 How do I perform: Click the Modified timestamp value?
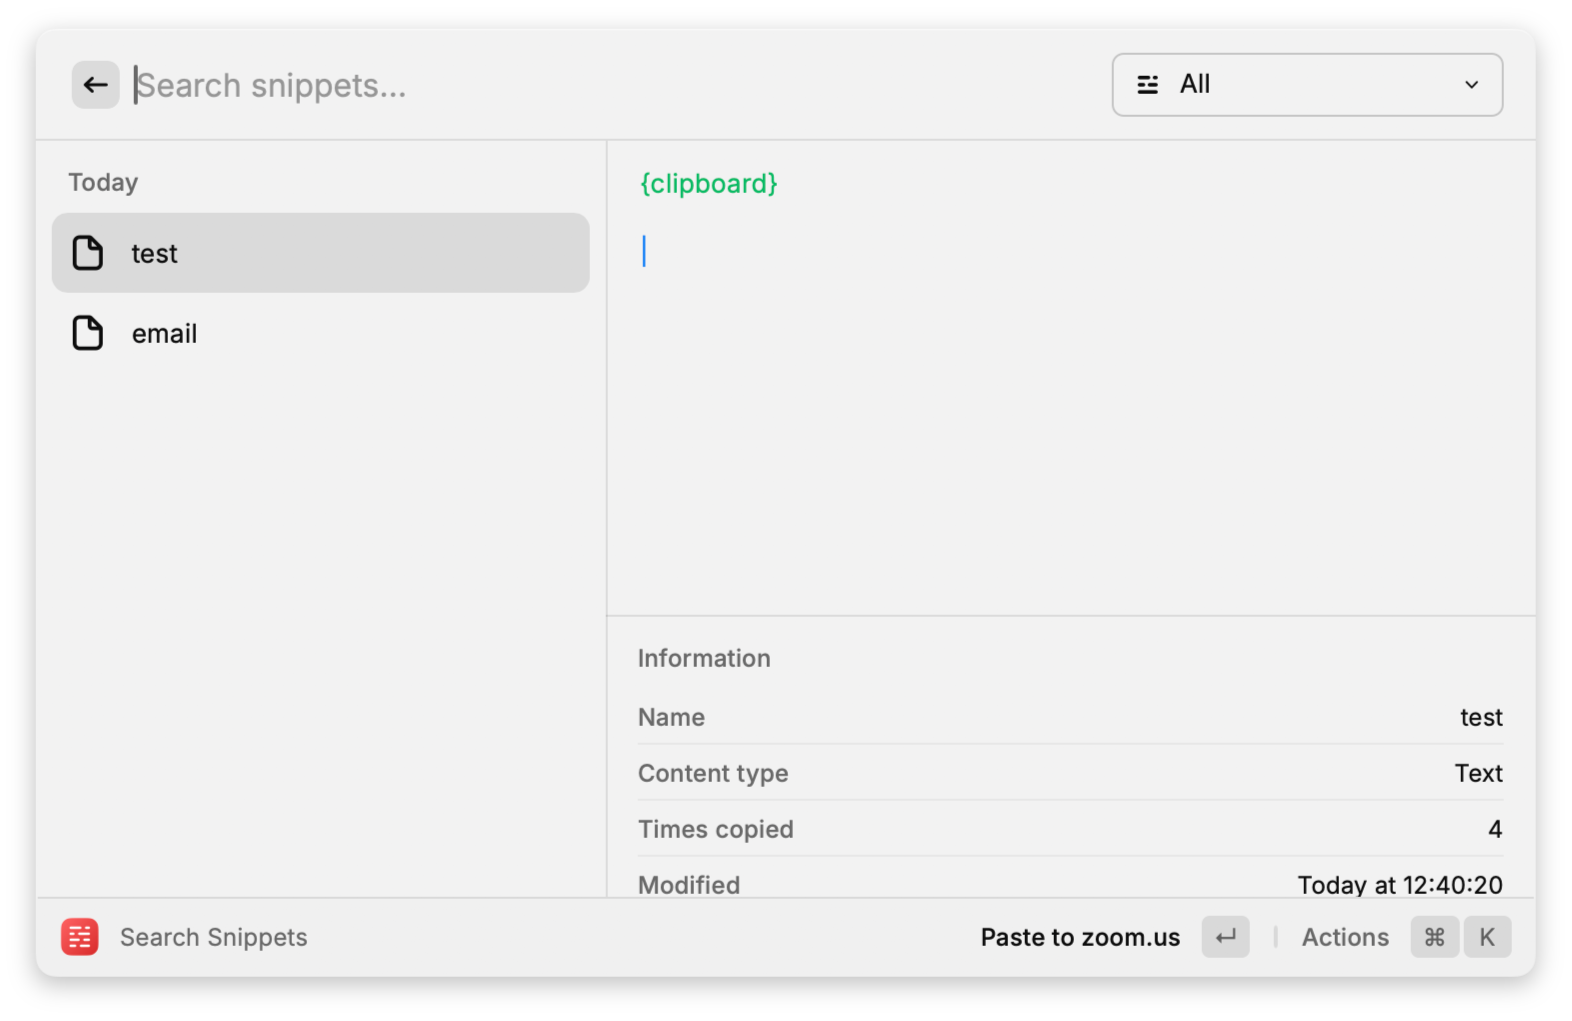(x=1399, y=885)
